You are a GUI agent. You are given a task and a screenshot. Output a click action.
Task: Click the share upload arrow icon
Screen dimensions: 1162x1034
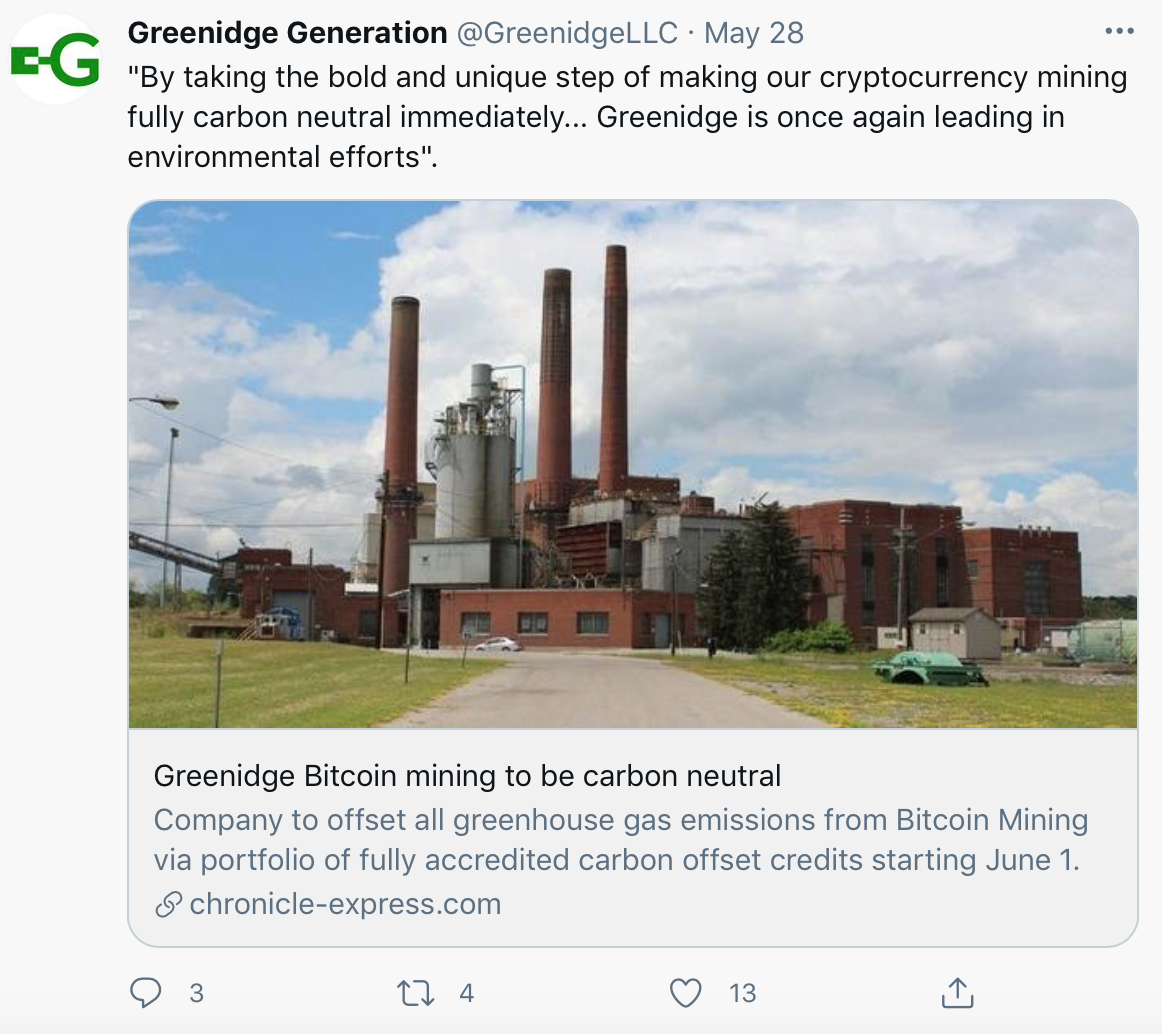[957, 993]
